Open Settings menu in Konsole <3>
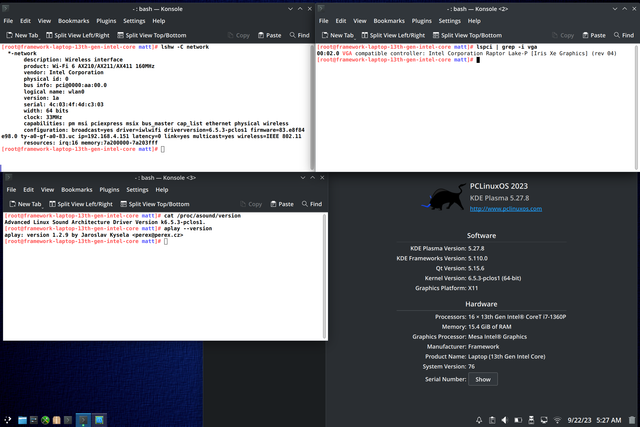 [x=137, y=190]
